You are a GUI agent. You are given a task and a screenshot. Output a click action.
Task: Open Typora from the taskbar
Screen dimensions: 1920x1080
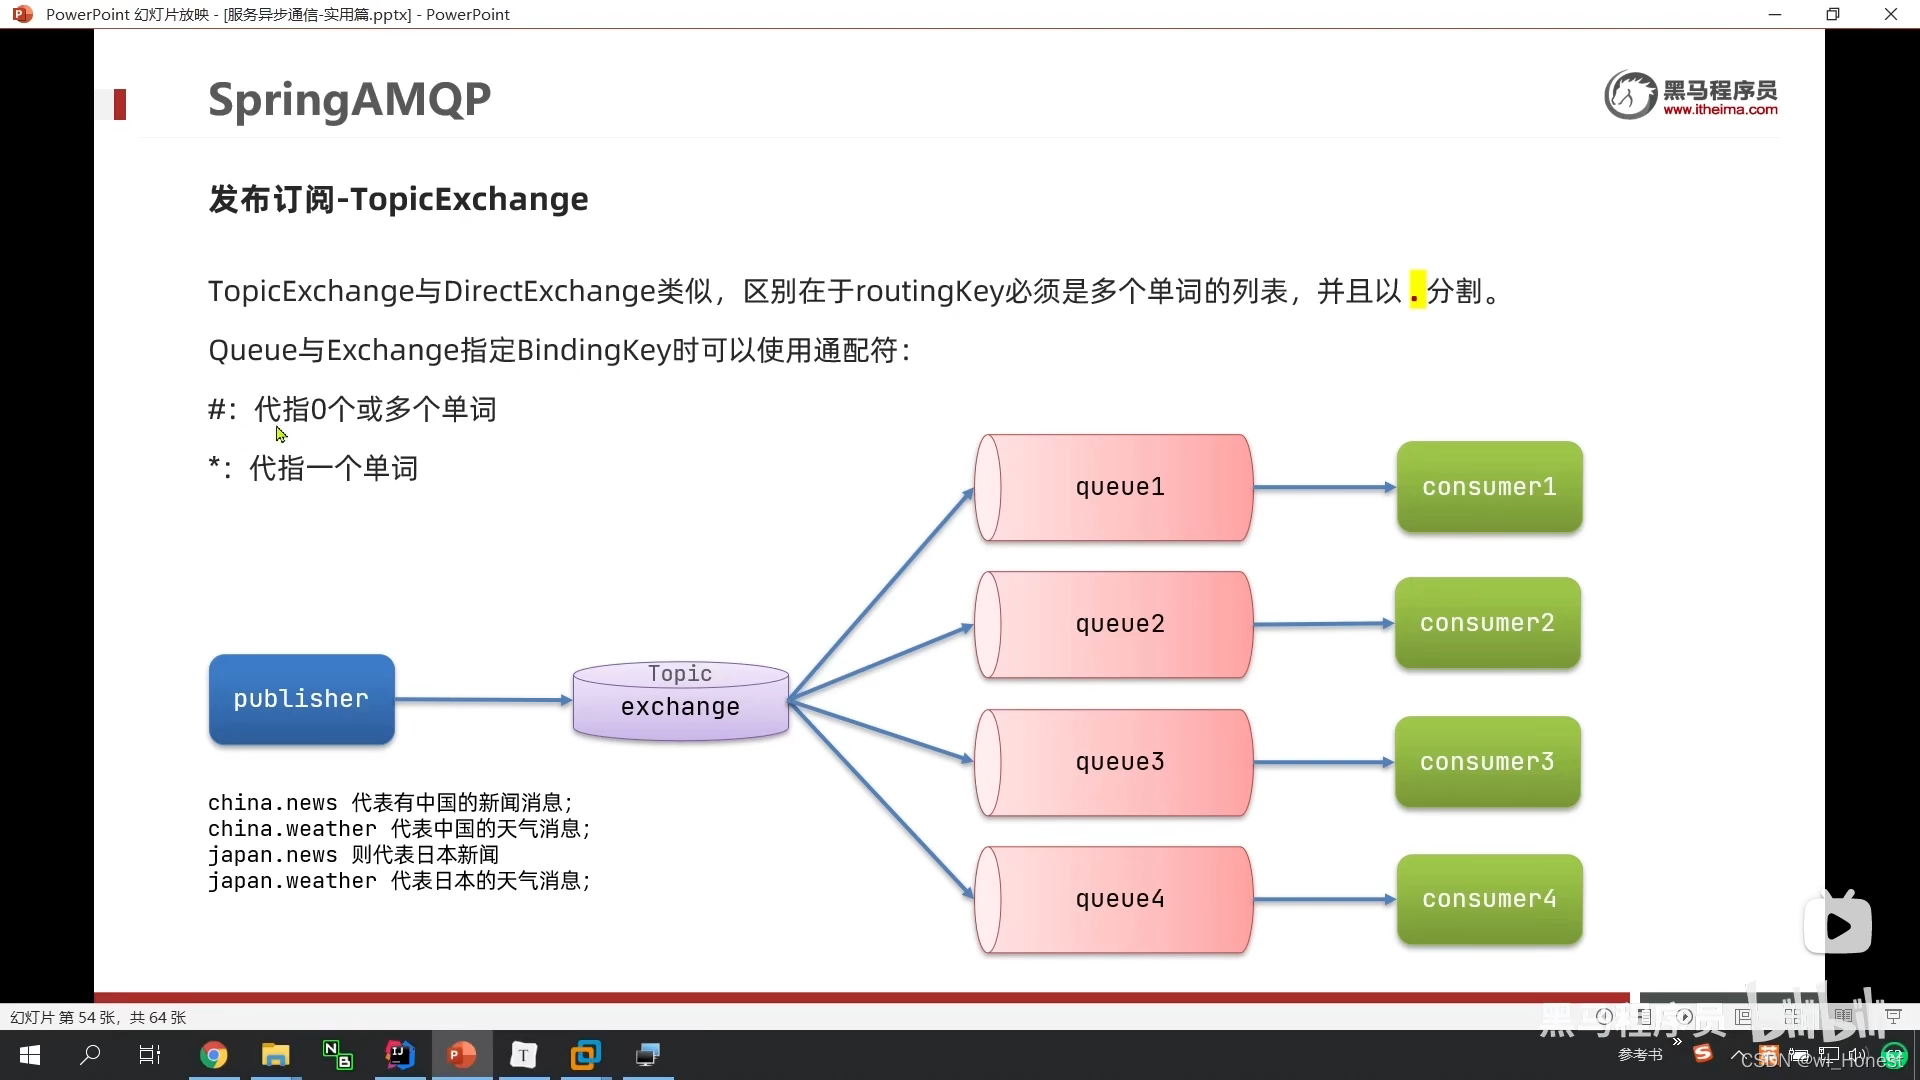click(x=523, y=1055)
